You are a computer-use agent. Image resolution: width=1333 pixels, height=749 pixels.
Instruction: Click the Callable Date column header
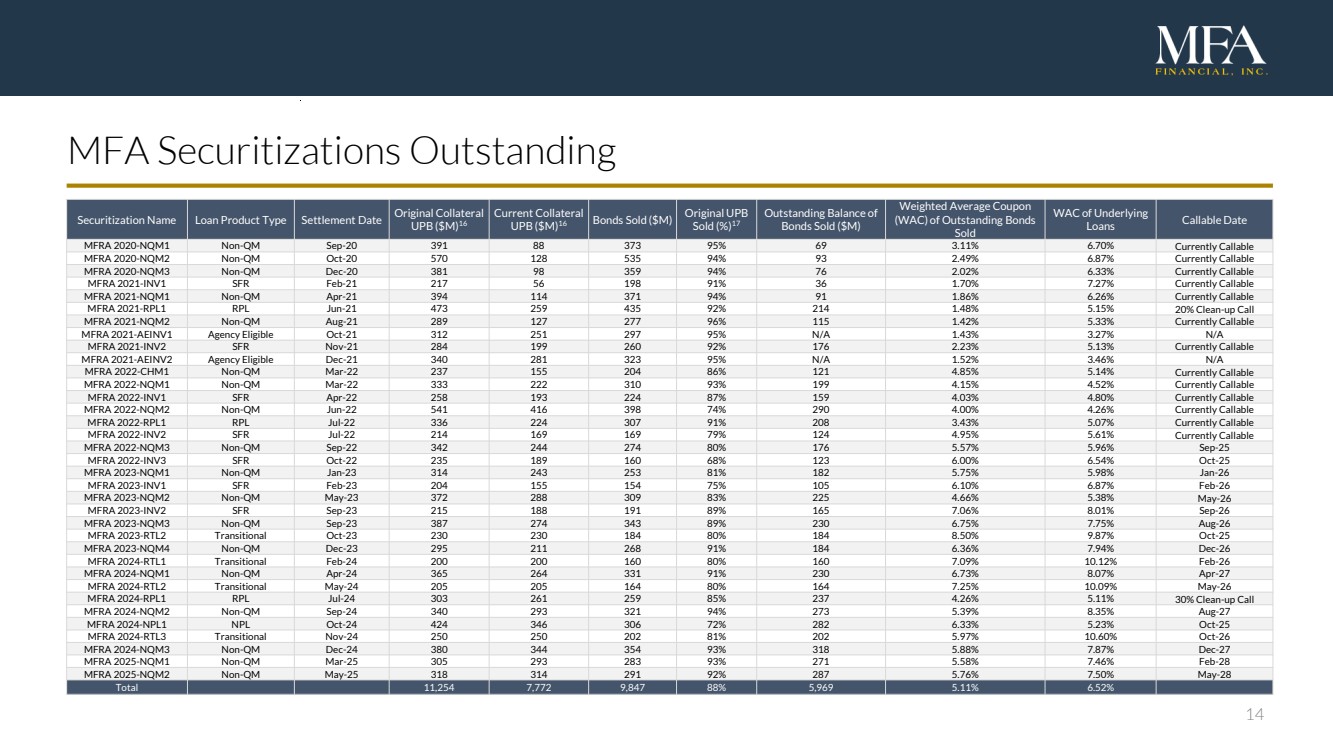pyautogui.click(x=1214, y=220)
